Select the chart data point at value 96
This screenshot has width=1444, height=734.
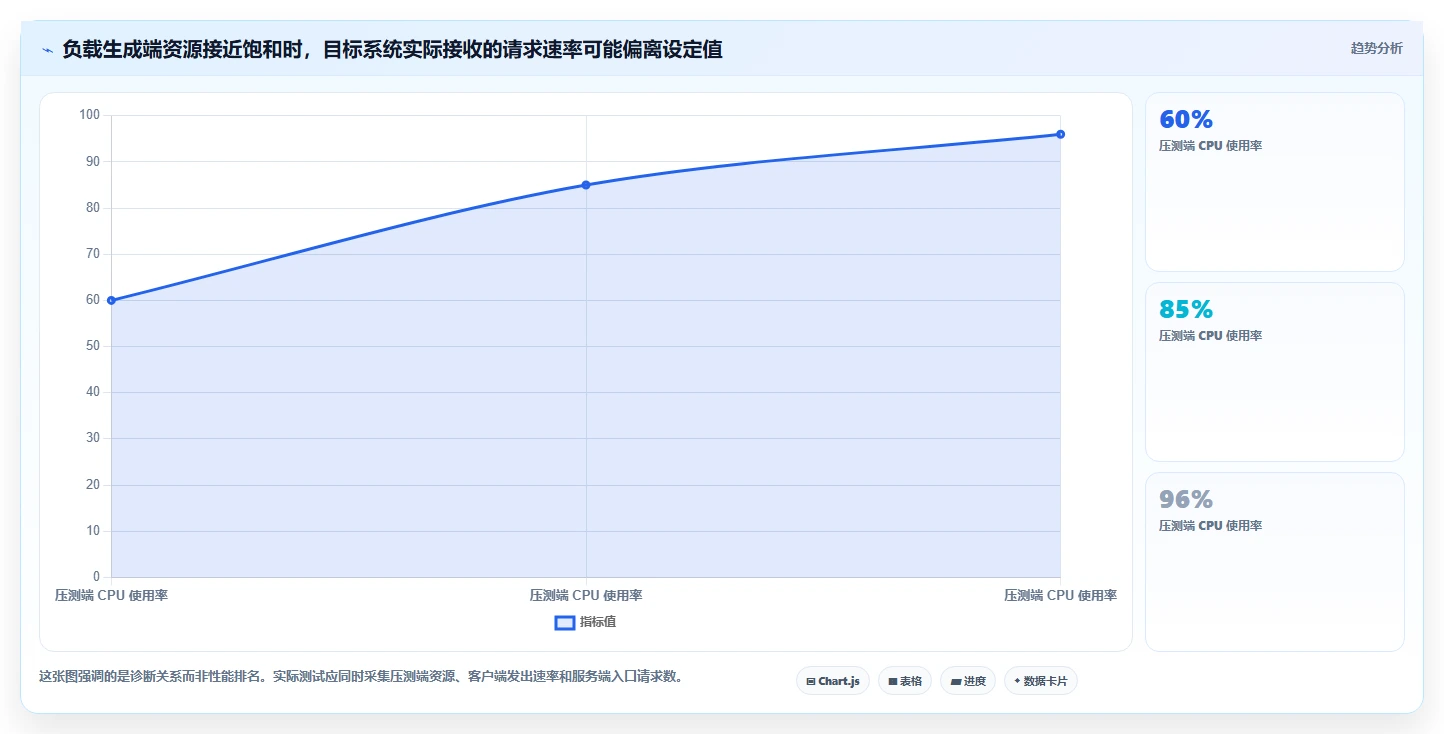[x=1060, y=134]
